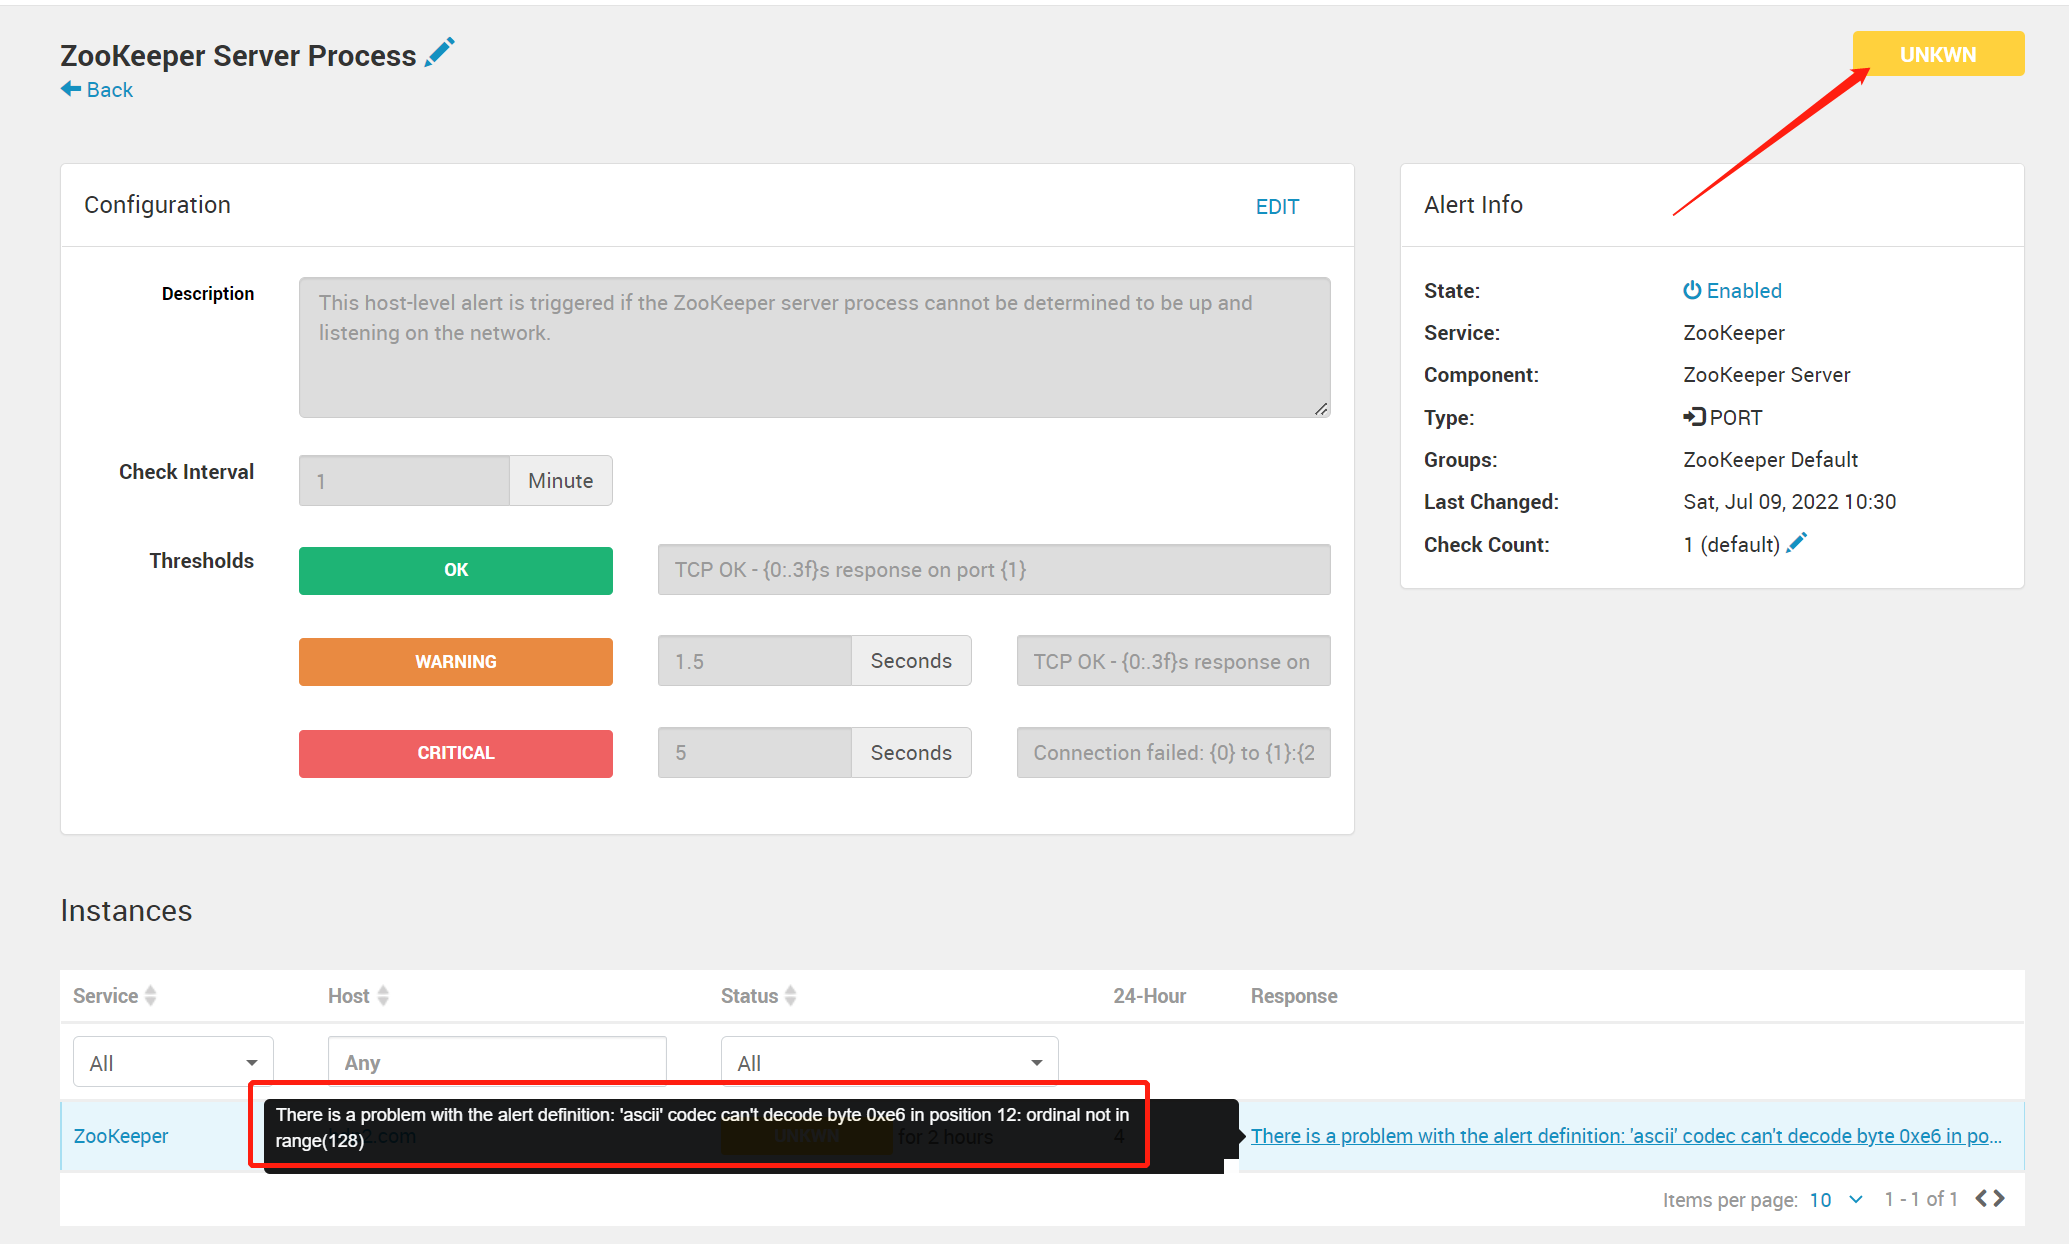Toggle the Enabled alert state

click(x=1732, y=290)
